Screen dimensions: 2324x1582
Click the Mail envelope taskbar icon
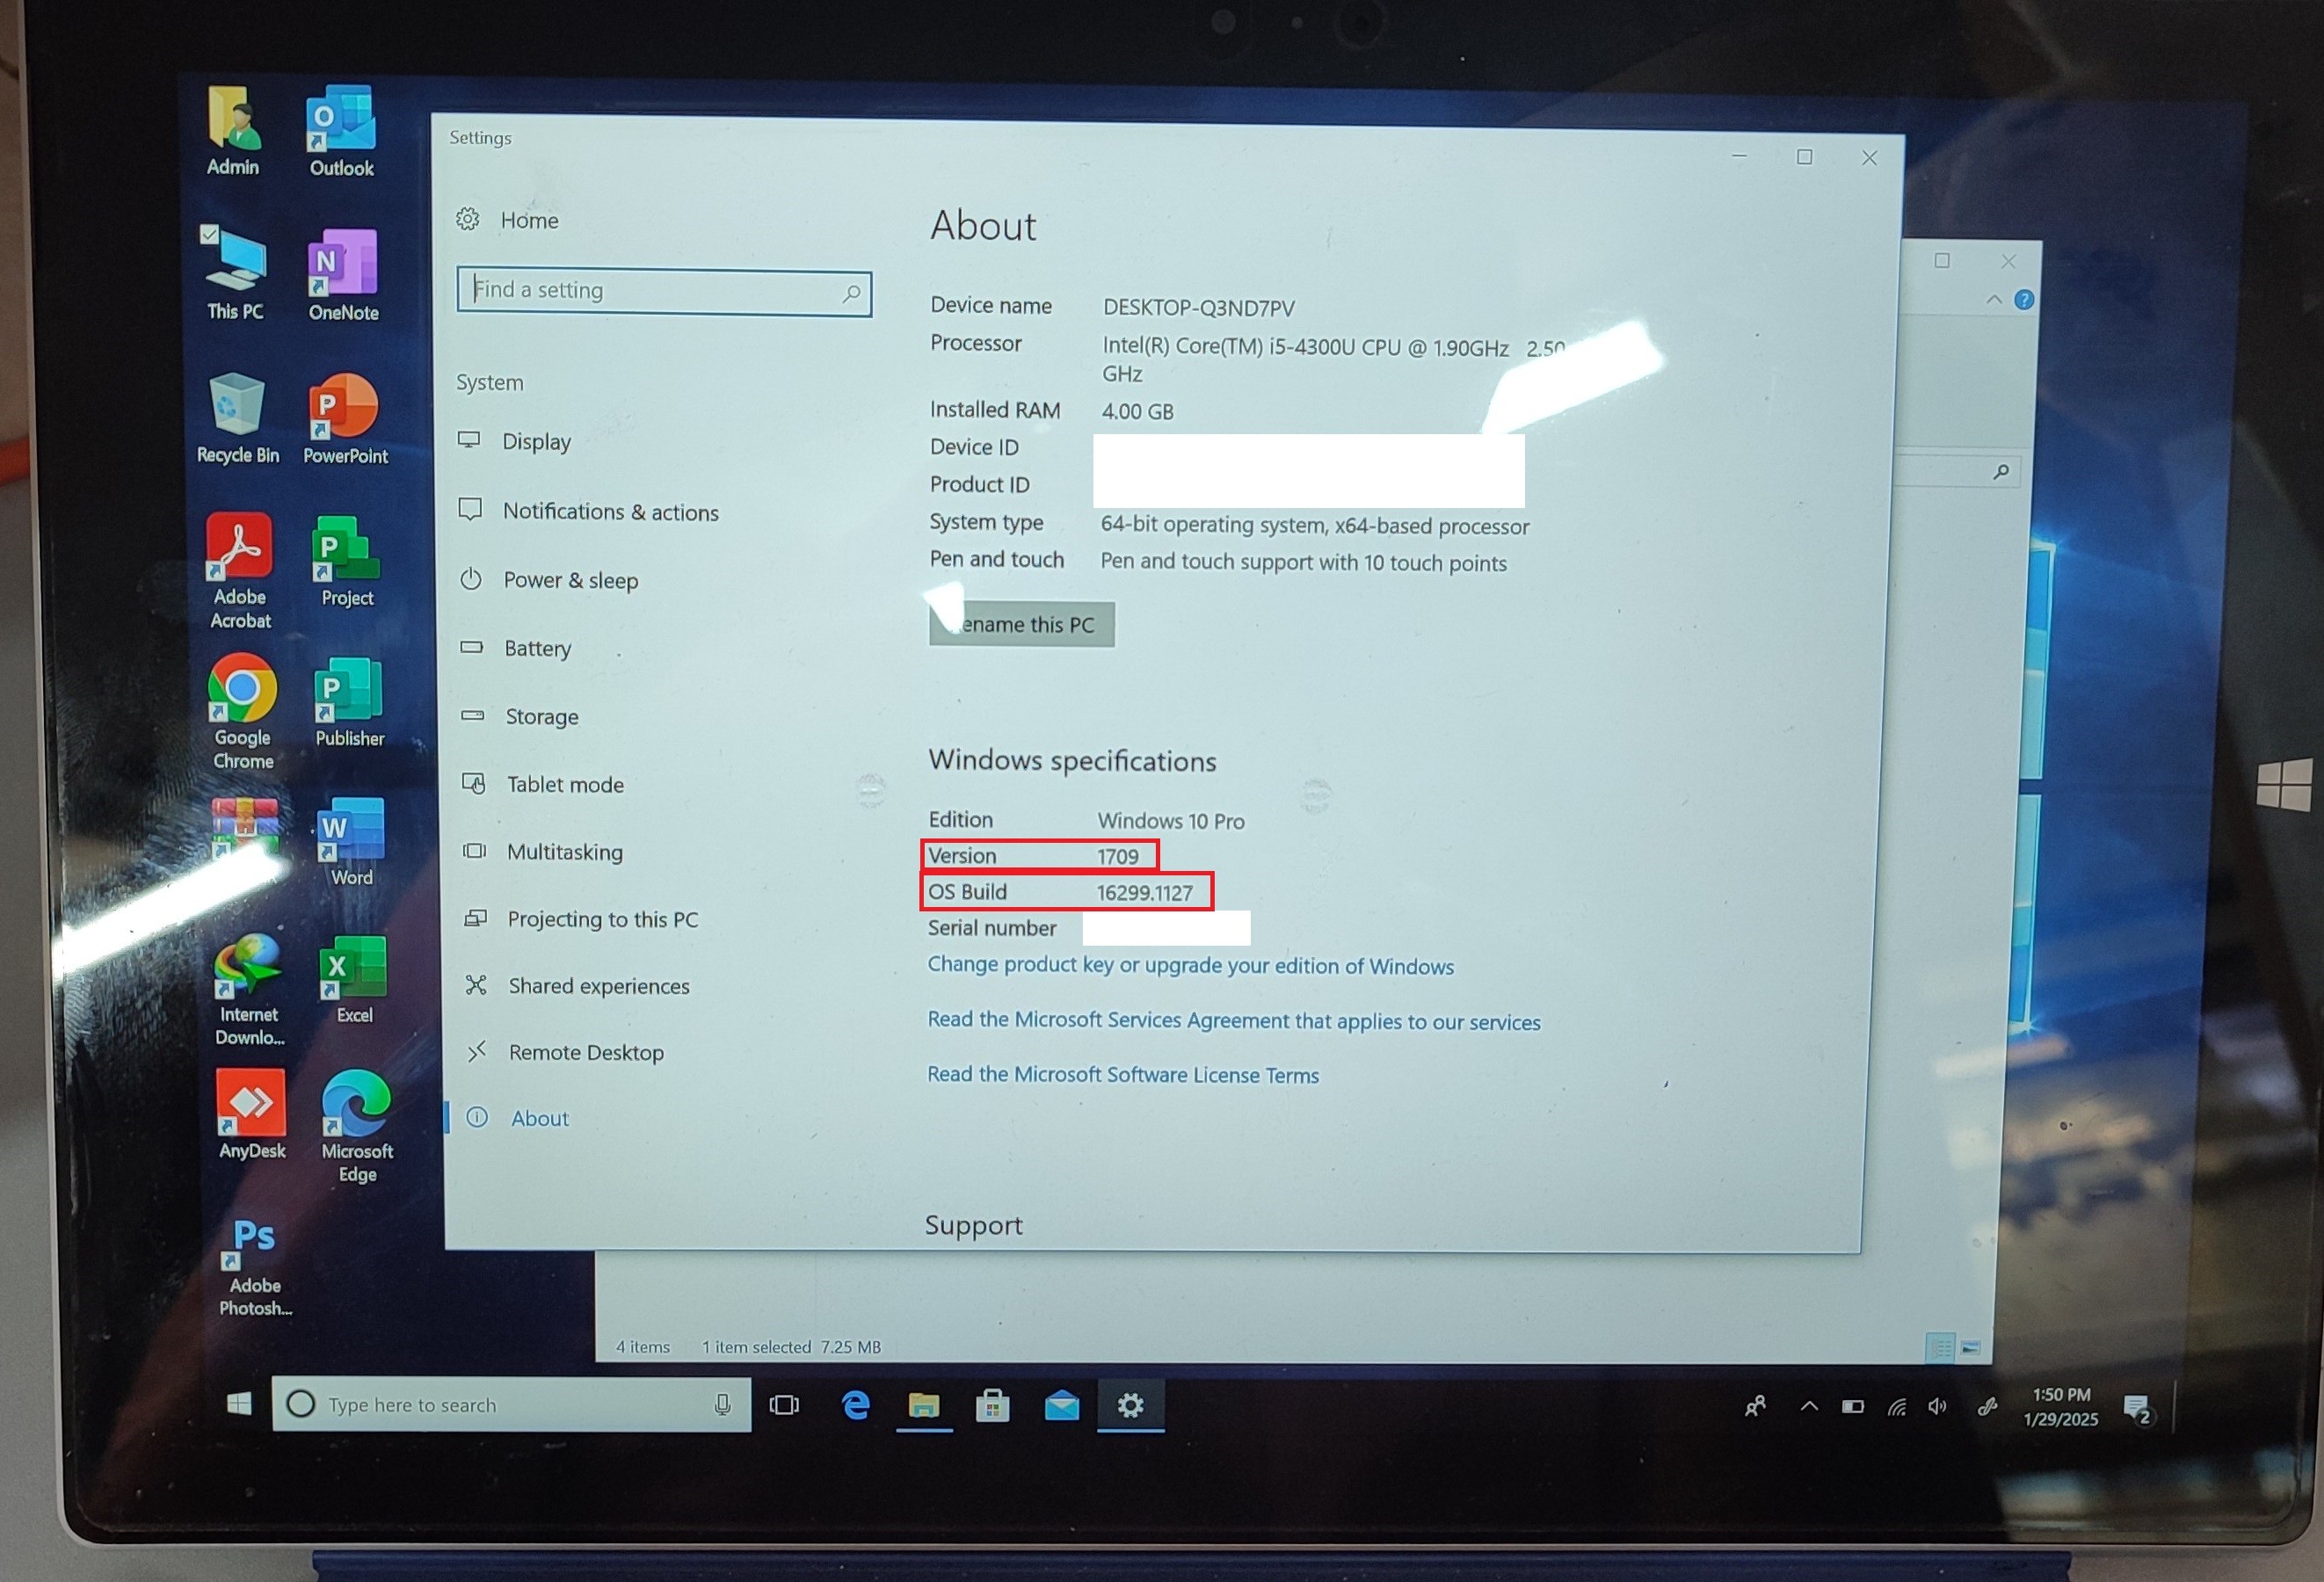coord(1061,1406)
